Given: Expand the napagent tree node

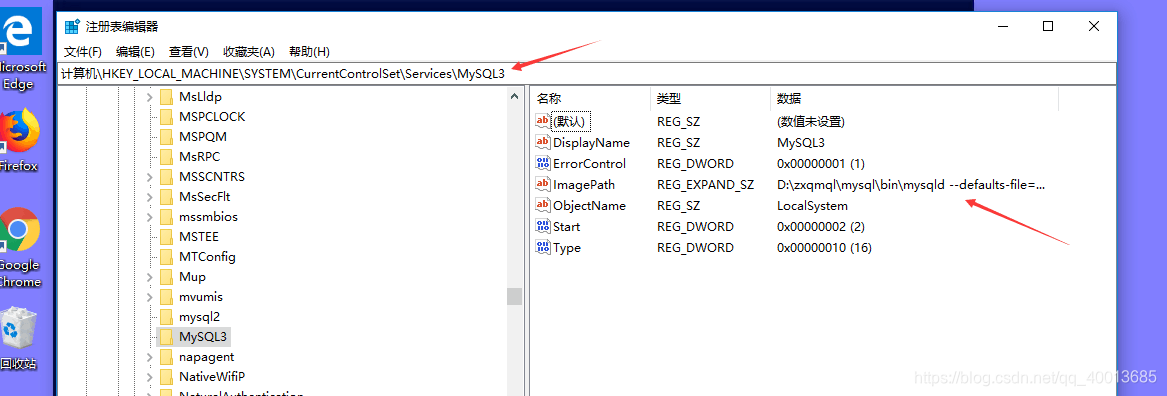Looking at the screenshot, I should coord(149,357).
